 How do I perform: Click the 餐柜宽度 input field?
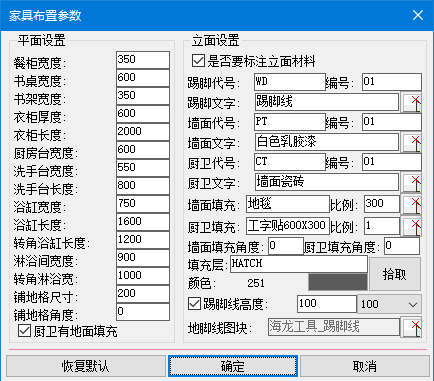point(143,60)
